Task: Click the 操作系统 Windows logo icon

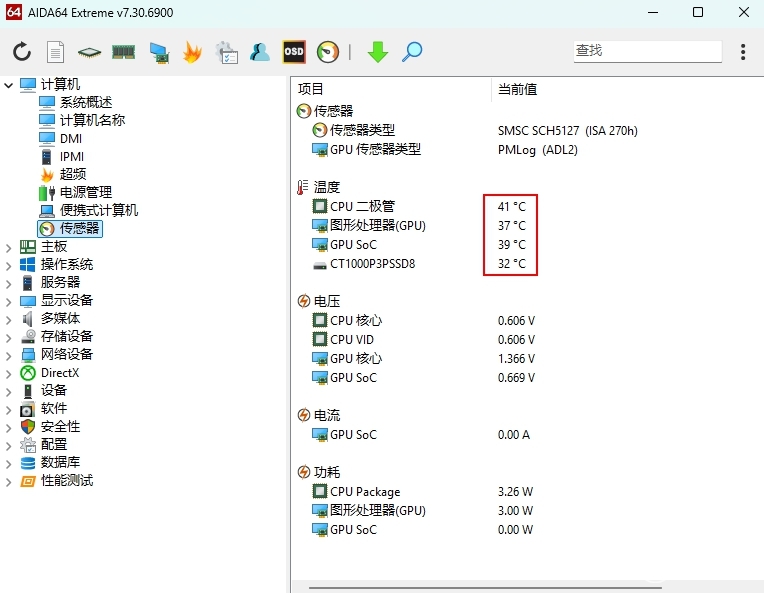Action: pyautogui.click(x=28, y=265)
